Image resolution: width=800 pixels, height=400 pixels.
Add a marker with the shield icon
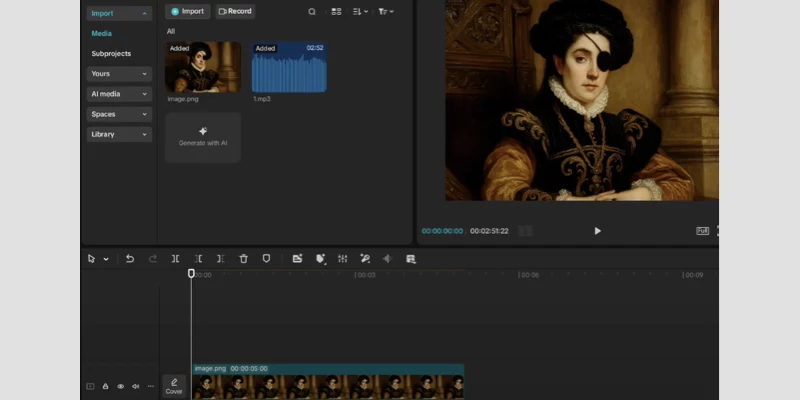[x=266, y=259]
